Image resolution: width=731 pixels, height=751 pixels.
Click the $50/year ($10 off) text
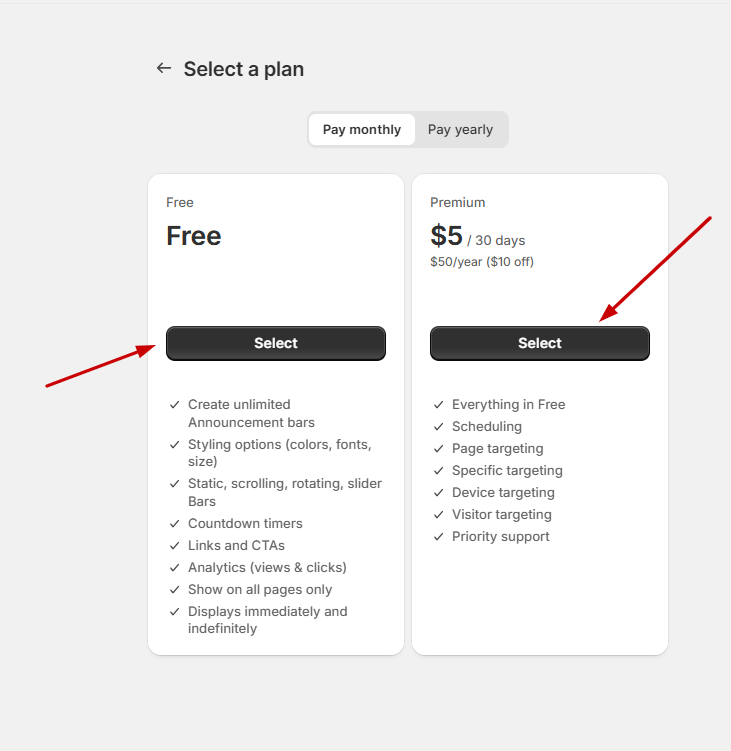[x=482, y=262]
